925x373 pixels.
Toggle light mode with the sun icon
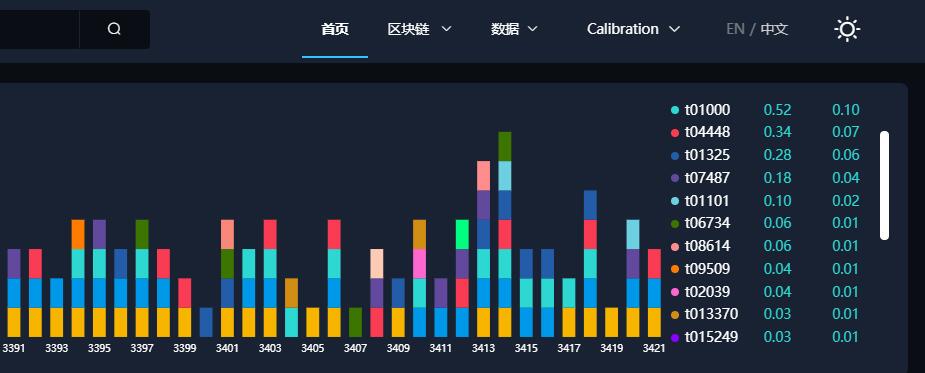[847, 29]
